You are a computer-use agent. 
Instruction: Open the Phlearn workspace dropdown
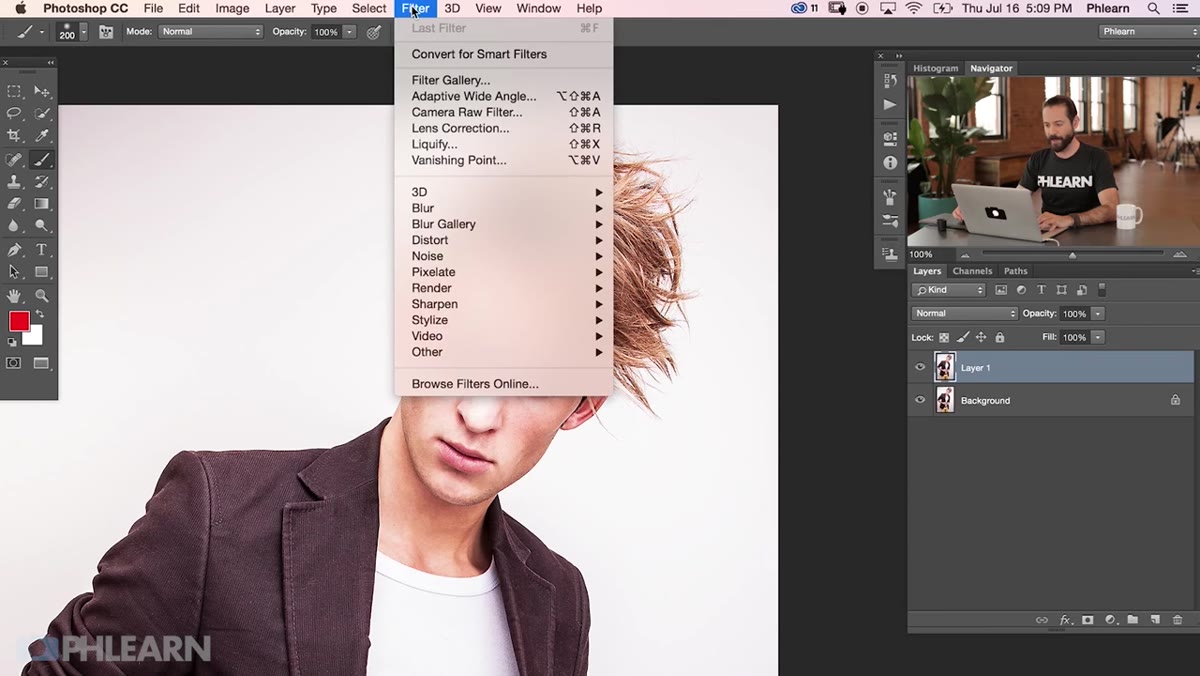(x=1148, y=32)
